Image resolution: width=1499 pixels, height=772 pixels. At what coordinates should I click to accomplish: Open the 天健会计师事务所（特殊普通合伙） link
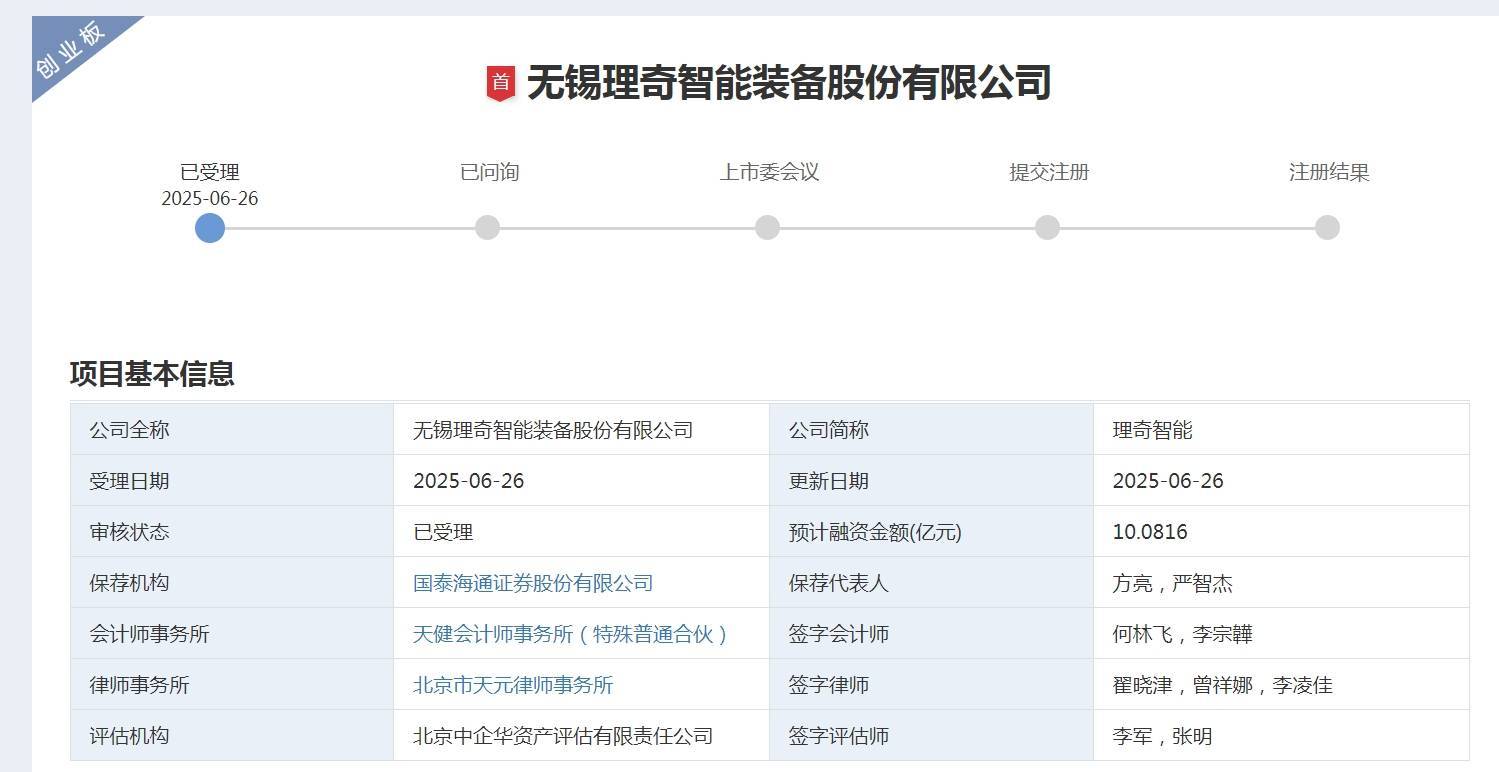pyautogui.click(x=572, y=634)
